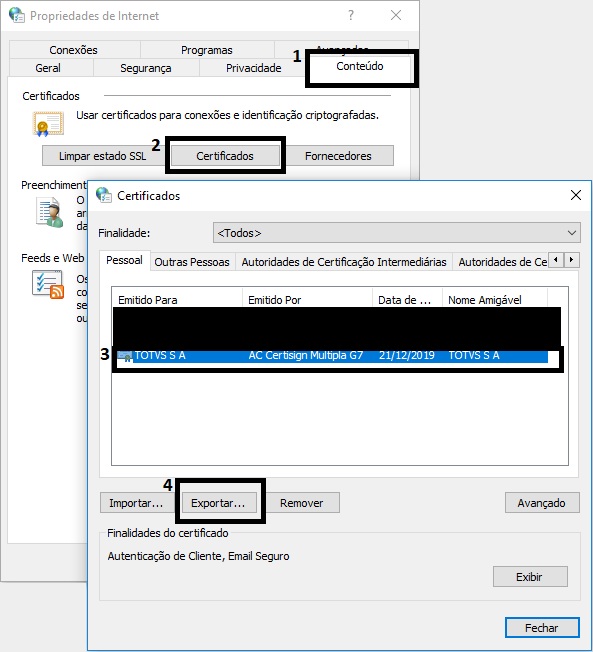Click the certificate ribbon icon under Certificados
The width and height of the screenshot is (593, 652).
click(x=48, y=123)
